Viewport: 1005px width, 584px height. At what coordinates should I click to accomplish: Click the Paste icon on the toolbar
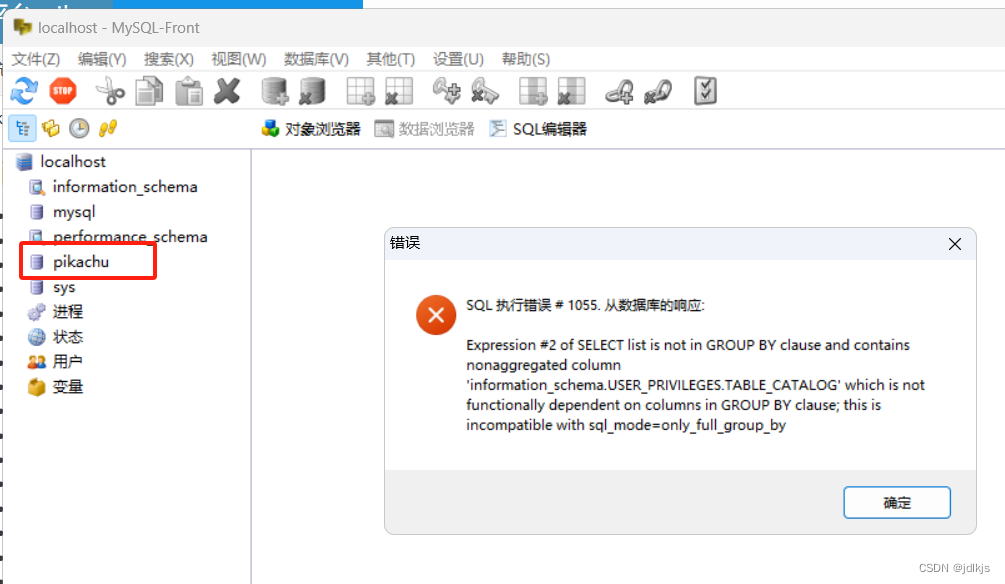(186, 91)
